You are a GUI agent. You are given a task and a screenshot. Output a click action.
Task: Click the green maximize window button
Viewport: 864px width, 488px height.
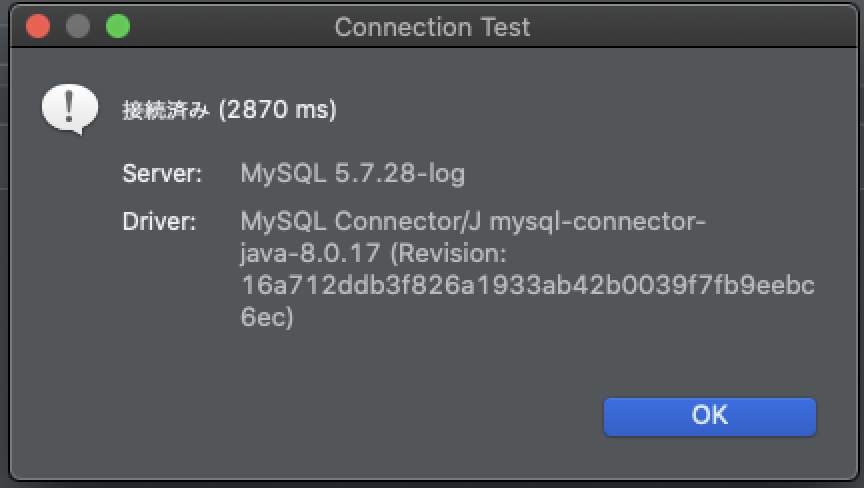point(118,27)
